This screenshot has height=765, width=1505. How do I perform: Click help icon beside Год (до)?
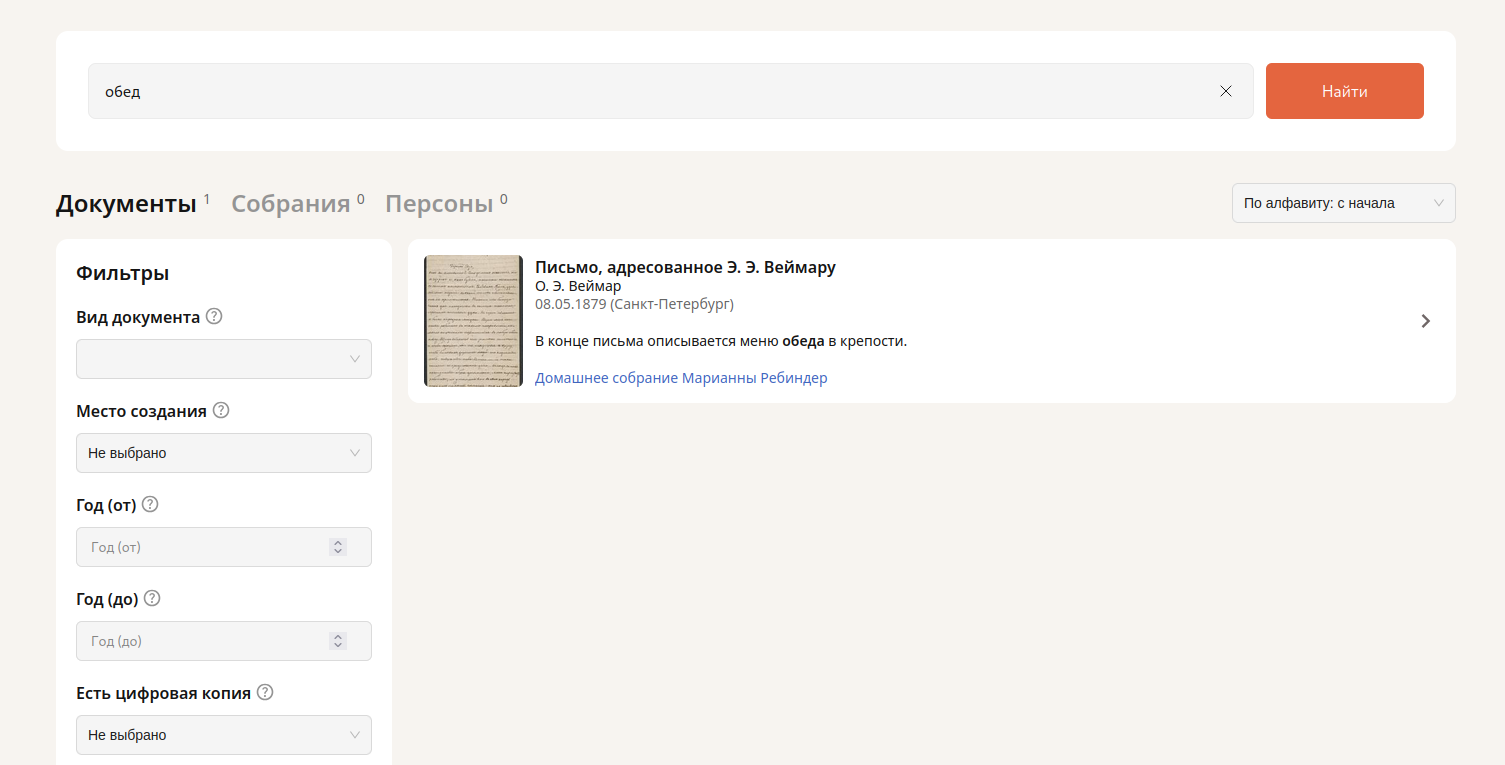click(x=152, y=599)
